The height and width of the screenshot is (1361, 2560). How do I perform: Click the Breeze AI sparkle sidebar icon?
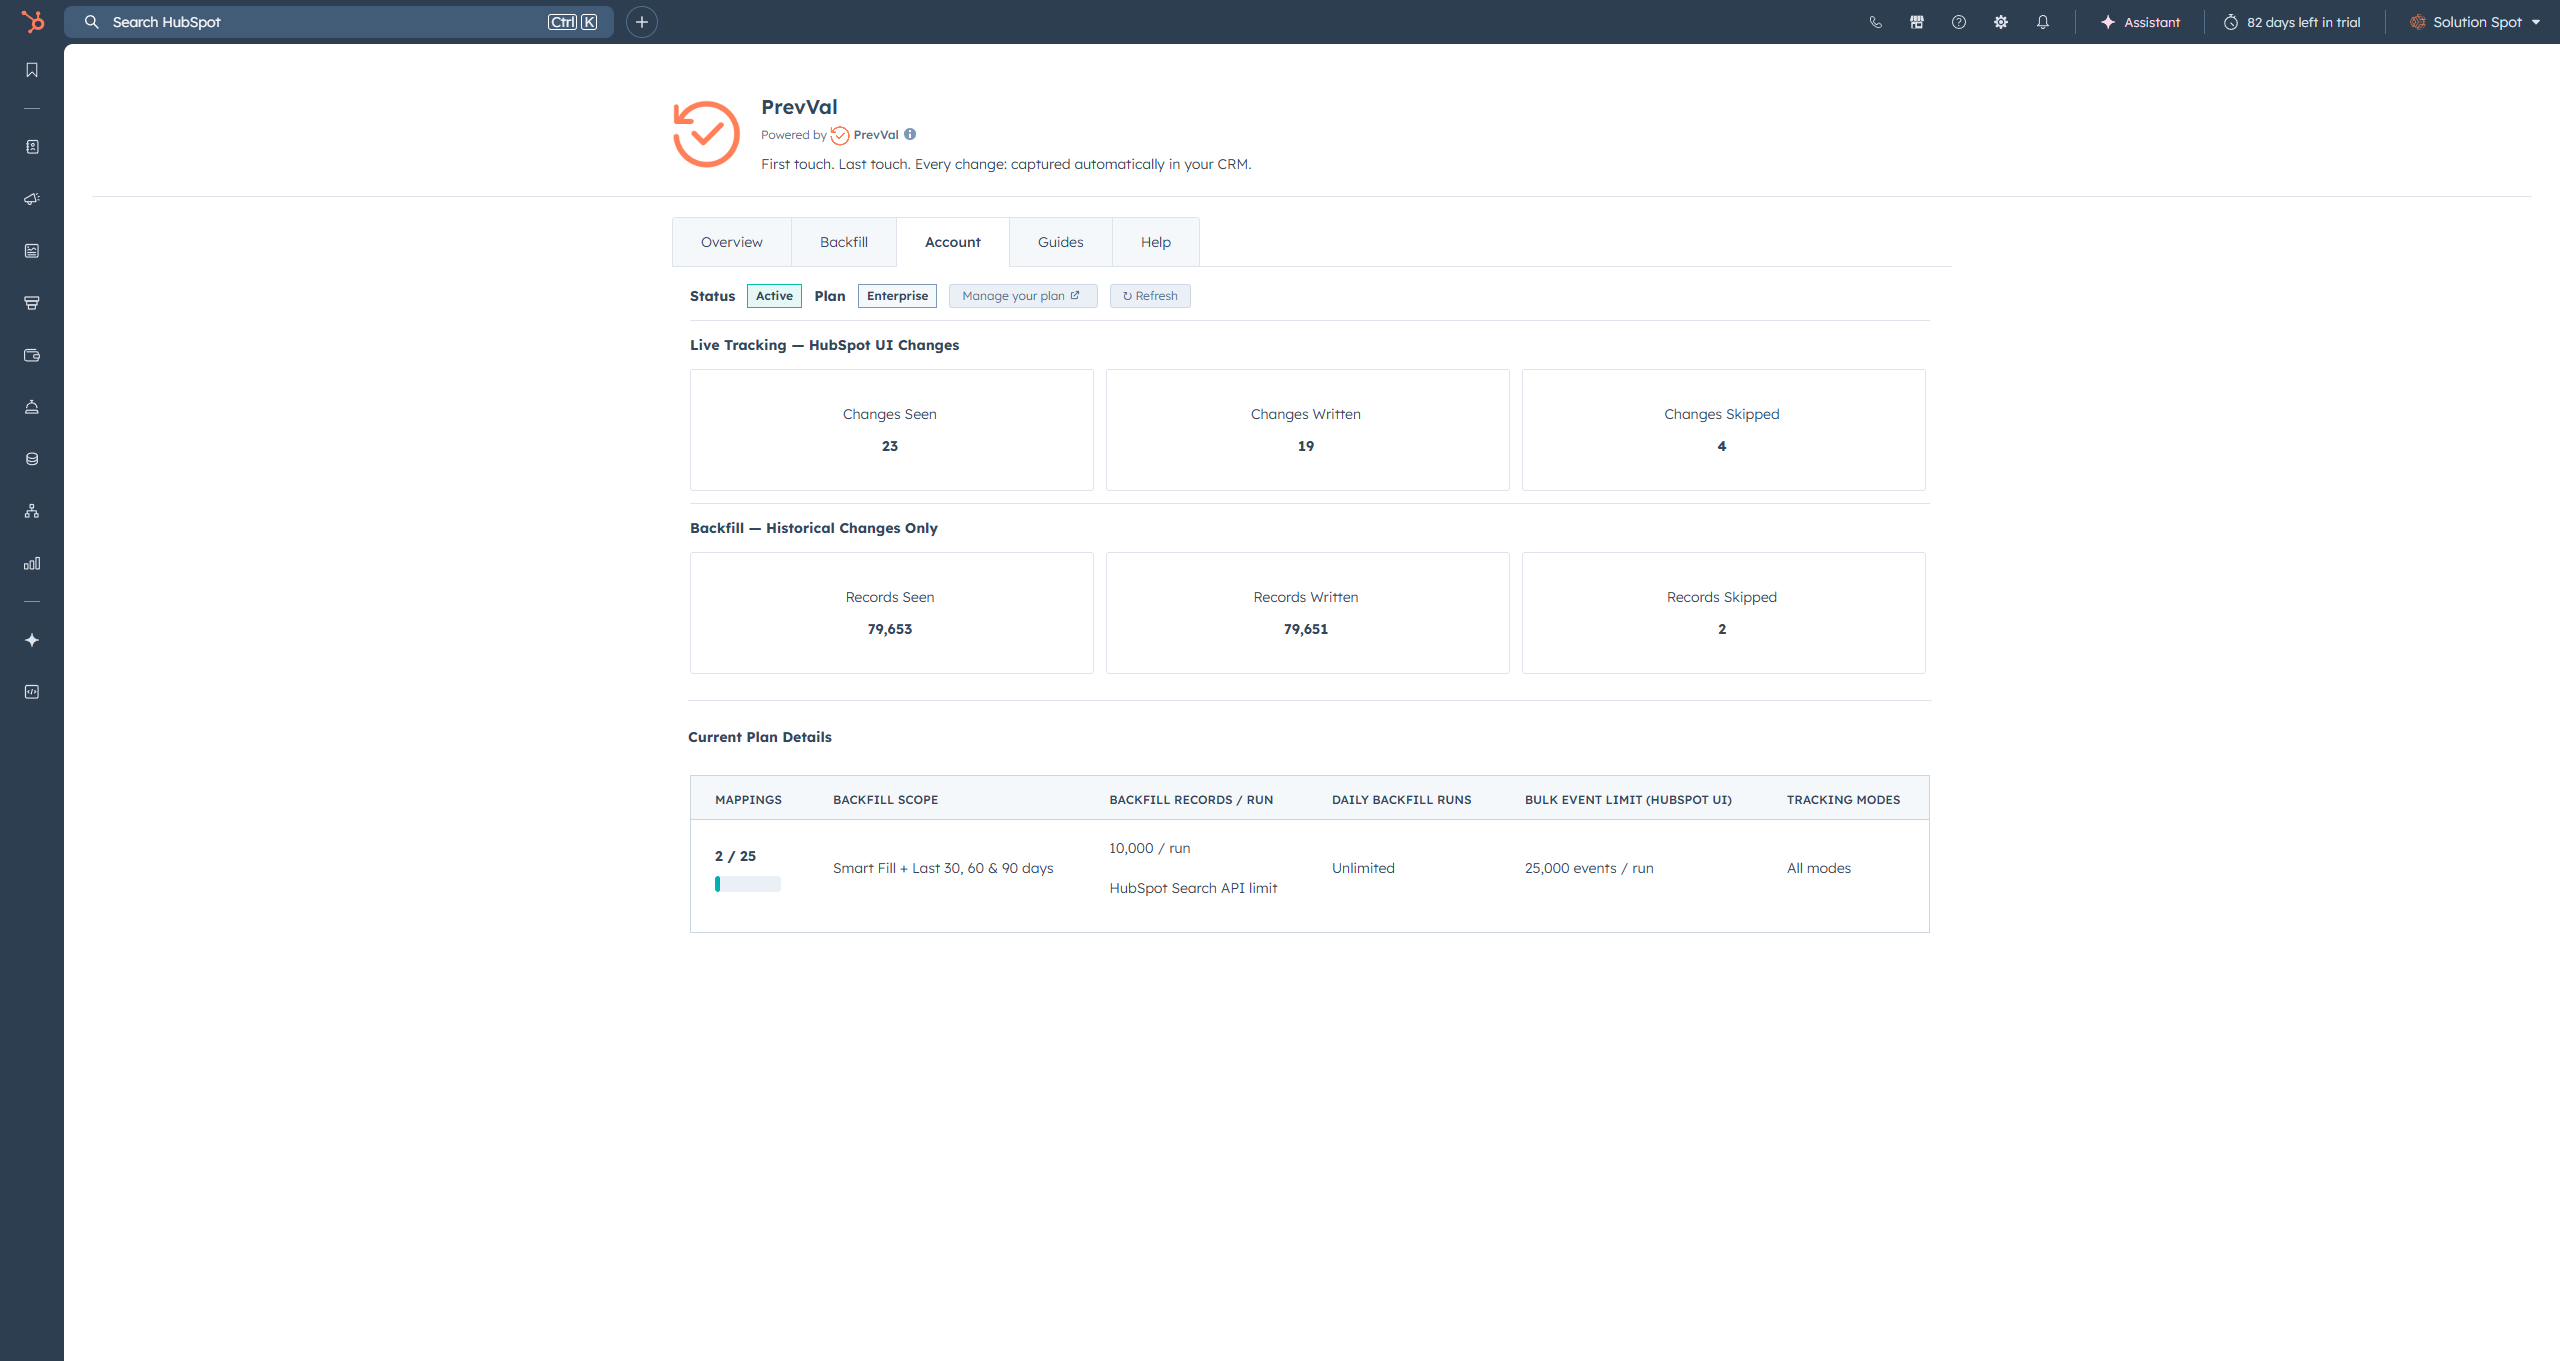point(32,640)
